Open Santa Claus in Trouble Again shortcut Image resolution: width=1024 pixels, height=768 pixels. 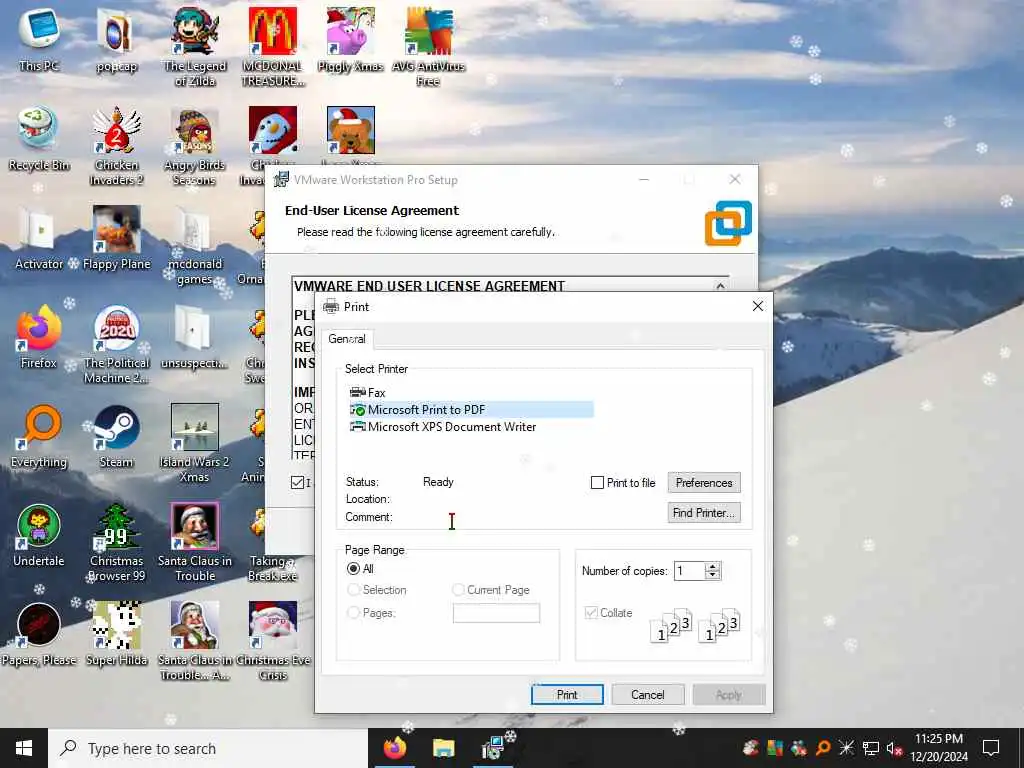click(195, 640)
